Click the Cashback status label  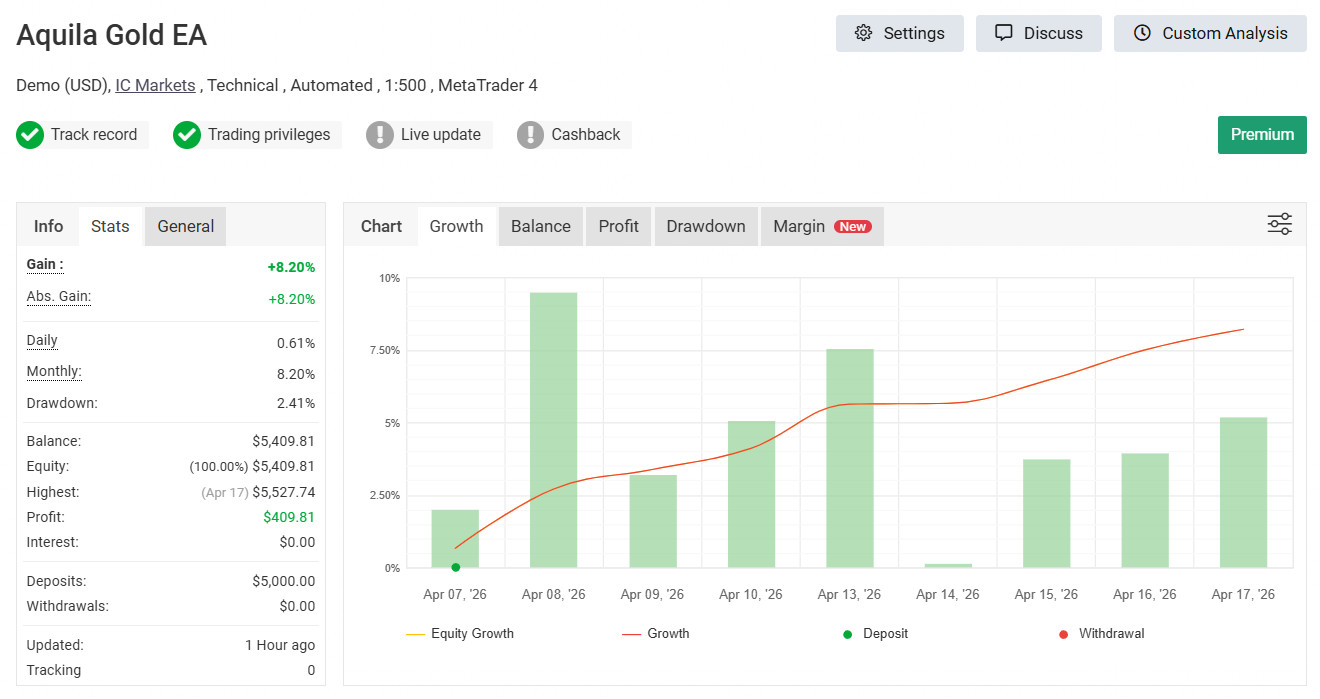click(586, 135)
